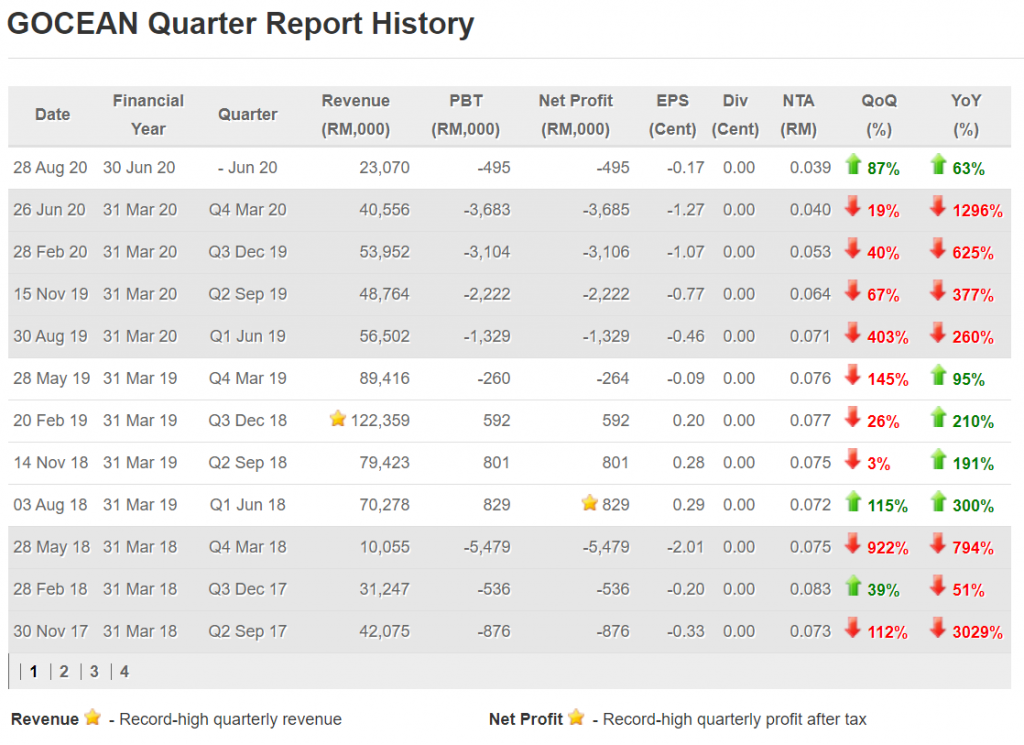Go to page 3 of report history
Screen dimensions: 1024x745
coord(94,671)
